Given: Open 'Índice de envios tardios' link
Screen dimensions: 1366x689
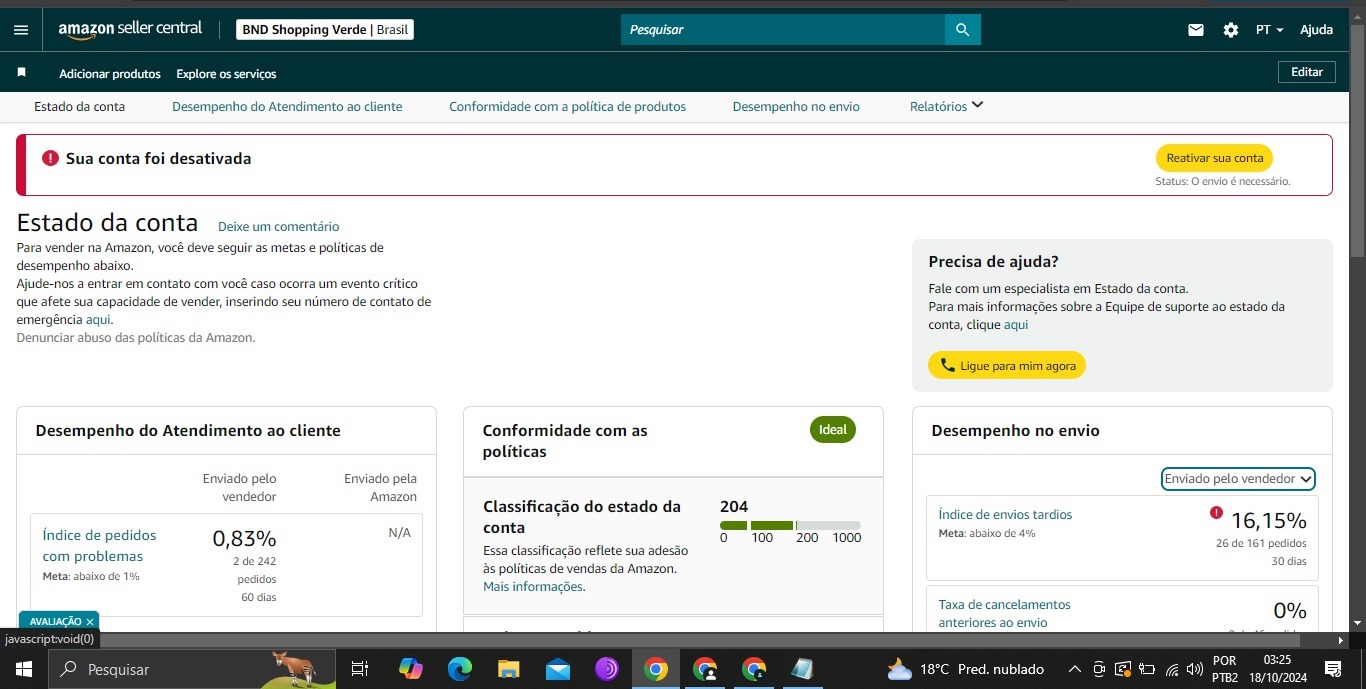Looking at the screenshot, I should [1005, 515].
